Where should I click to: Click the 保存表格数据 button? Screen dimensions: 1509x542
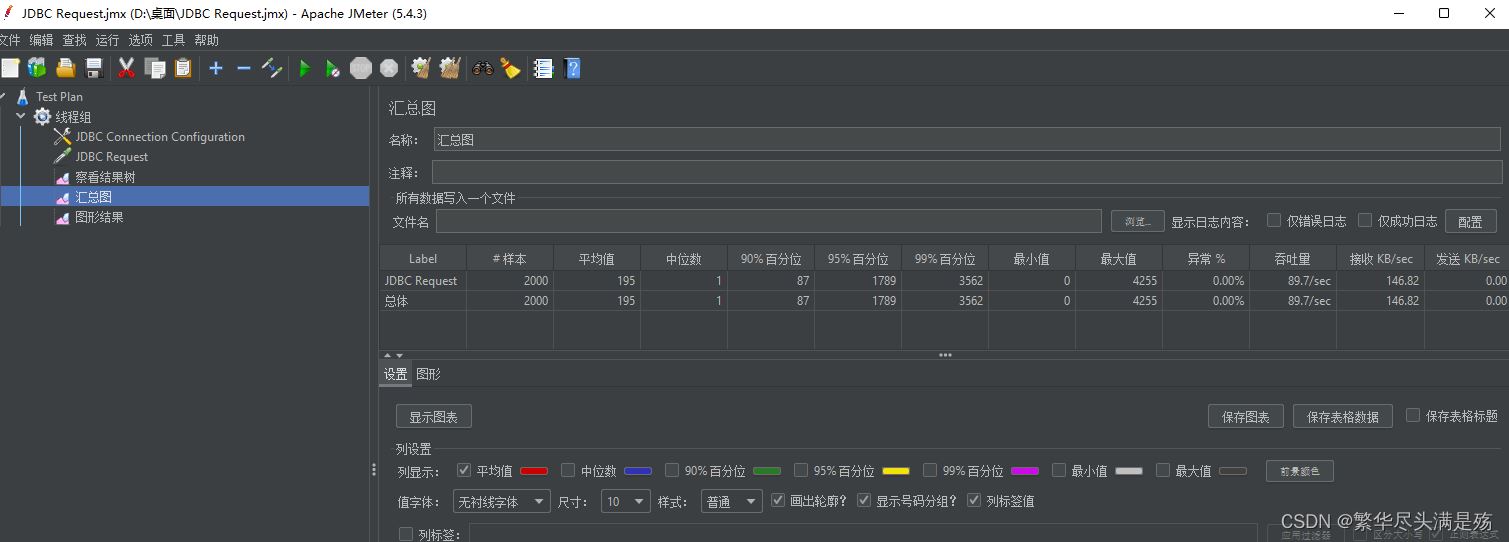[1342, 417]
